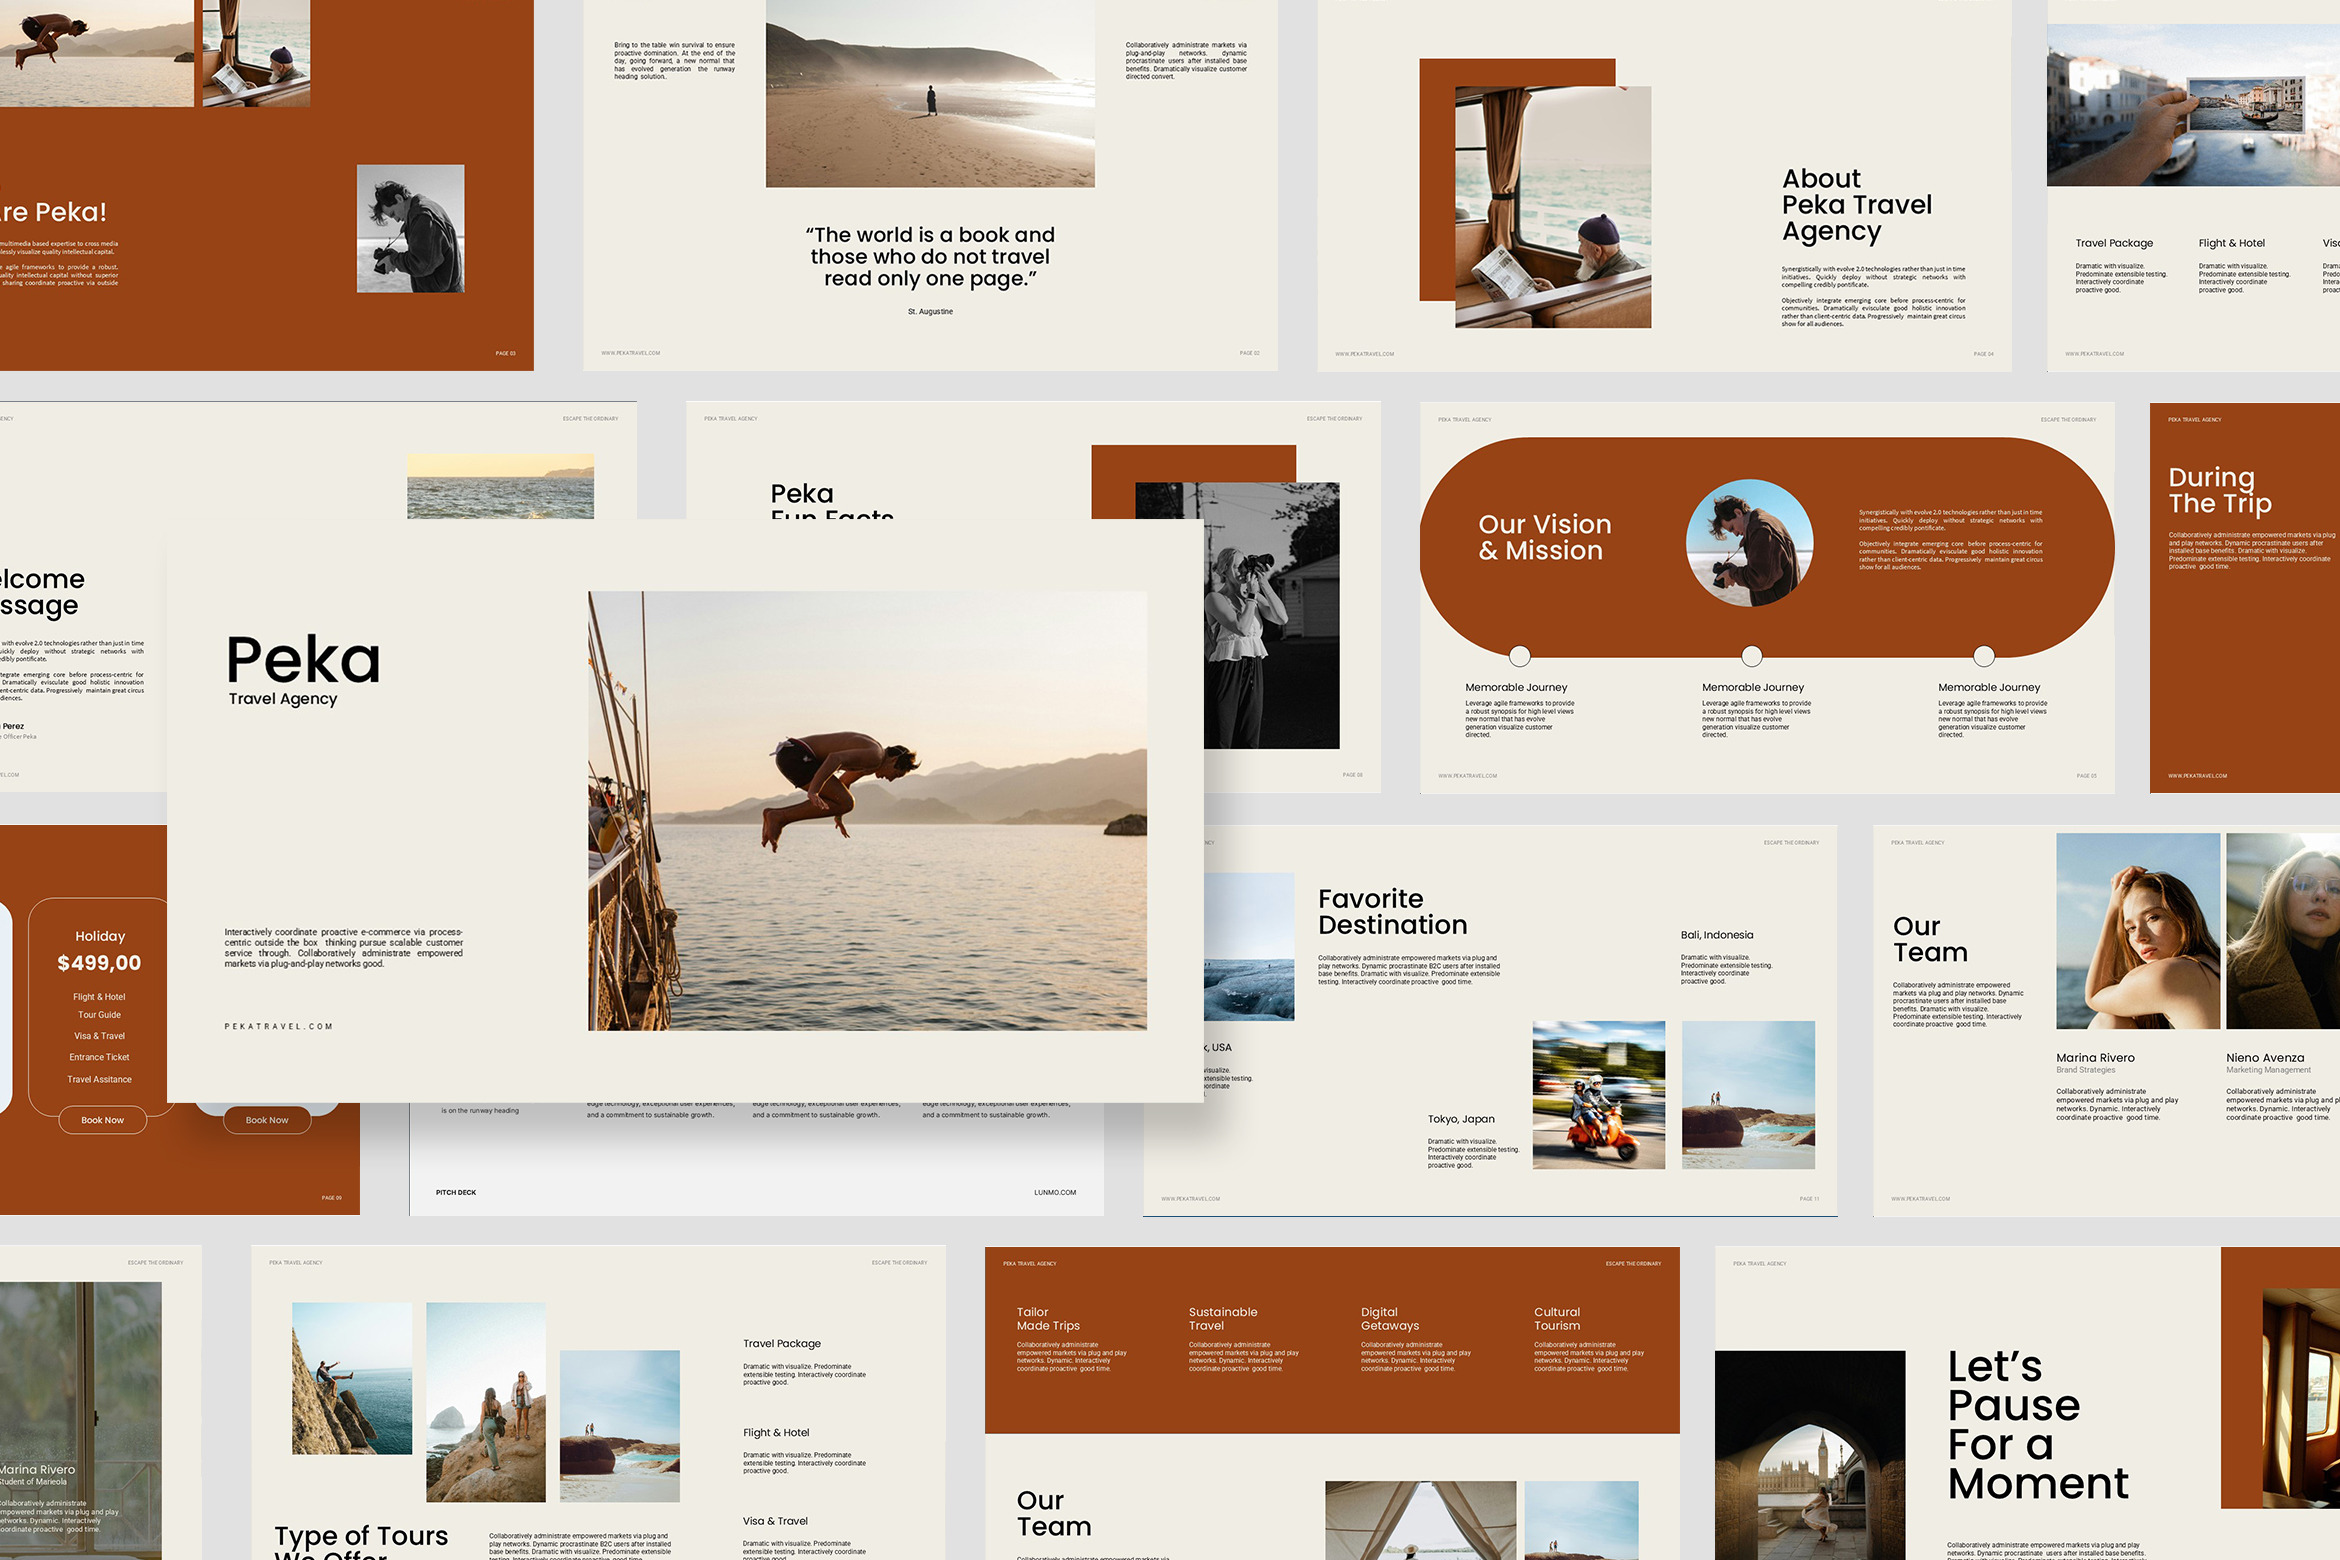Click the PEKATRAVEL.COM link on the cover slide
The image size is (2340, 1560).
(278, 1026)
